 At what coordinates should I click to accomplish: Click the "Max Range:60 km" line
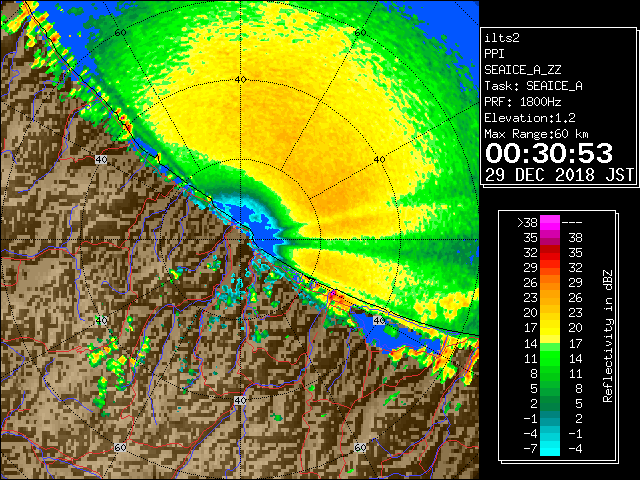(x=536, y=134)
